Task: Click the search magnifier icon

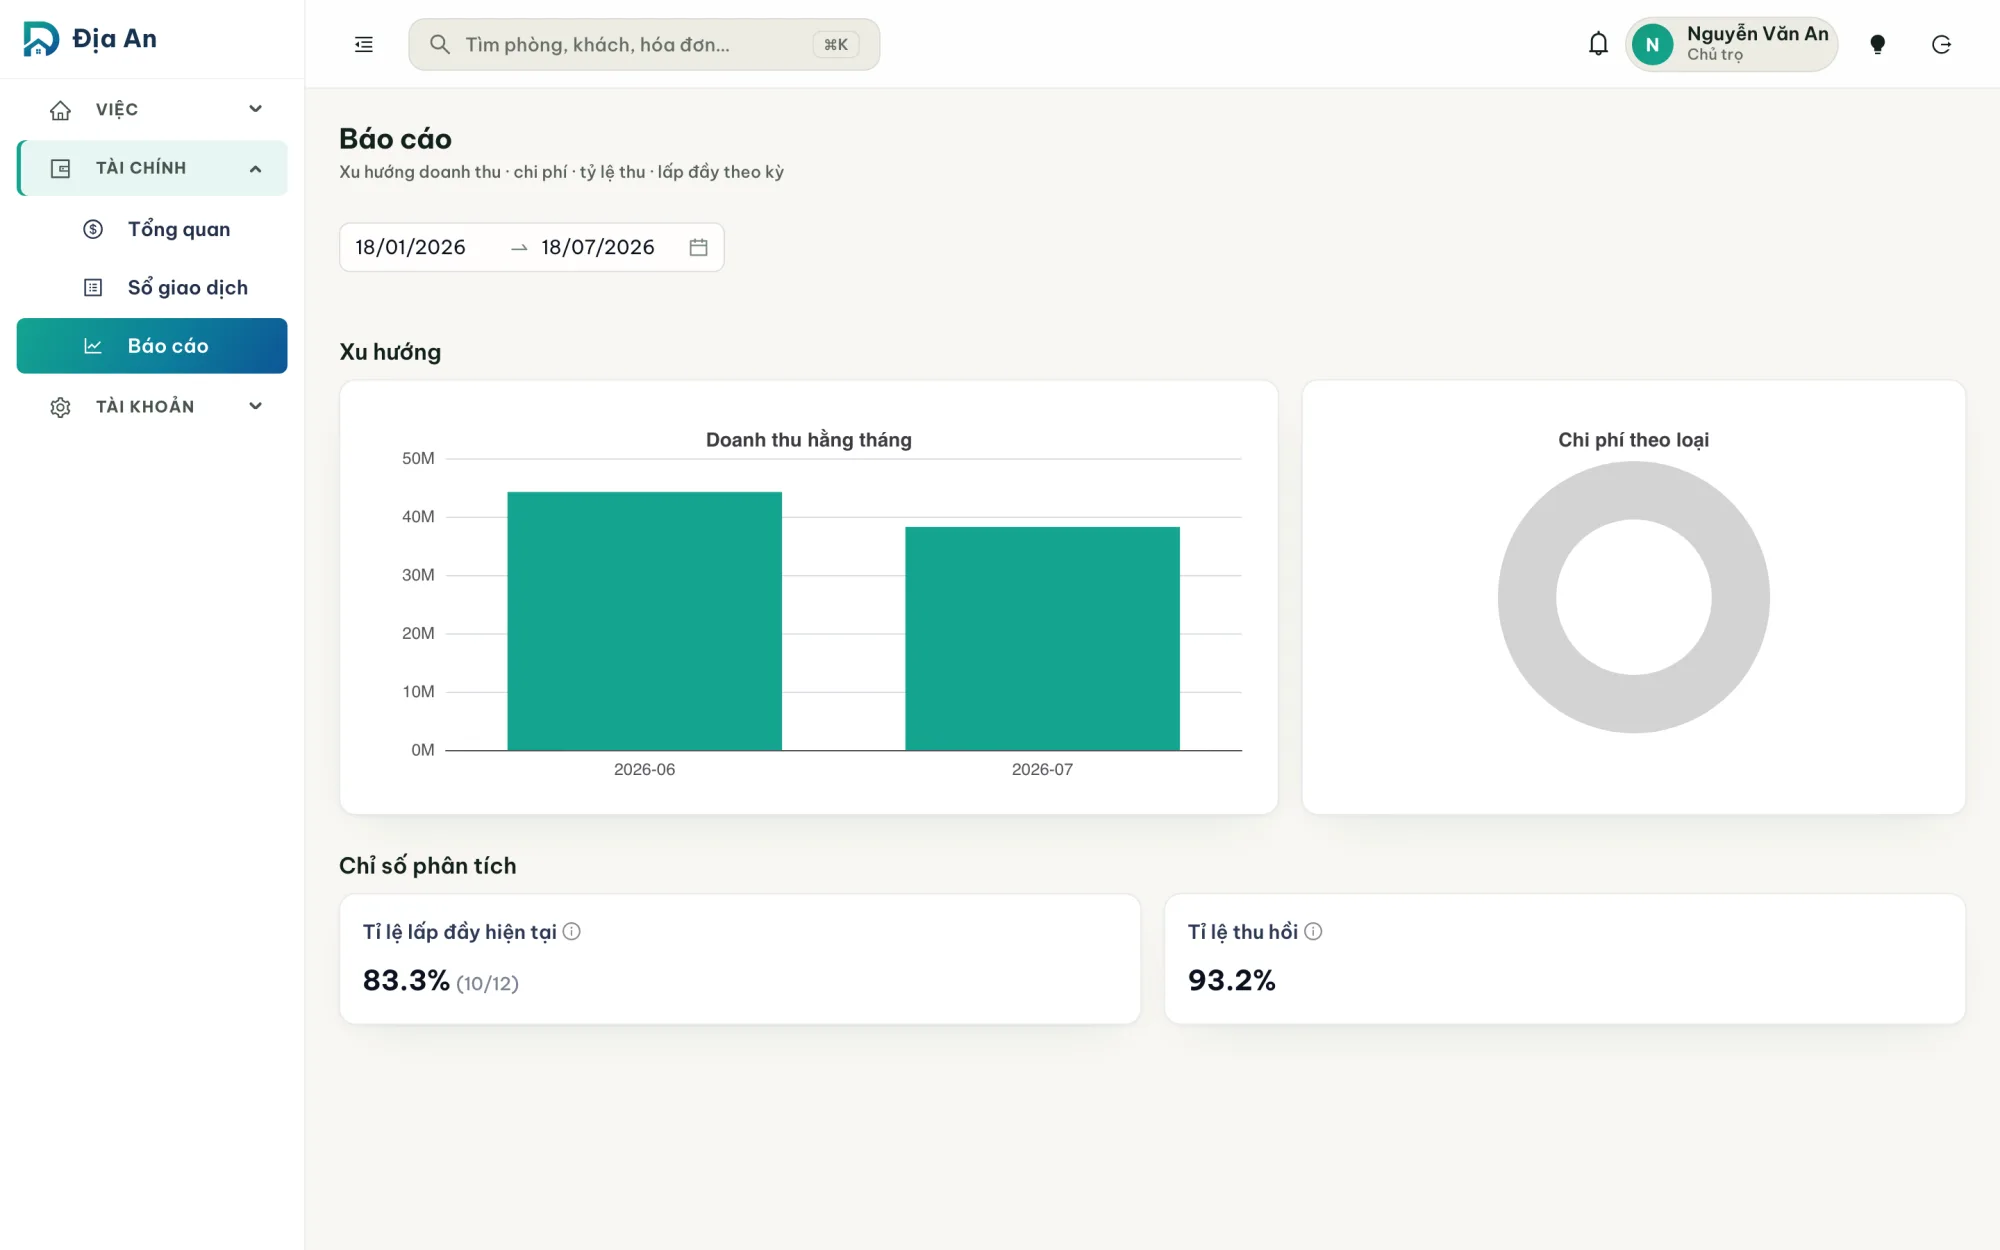Action: [439, 44]
